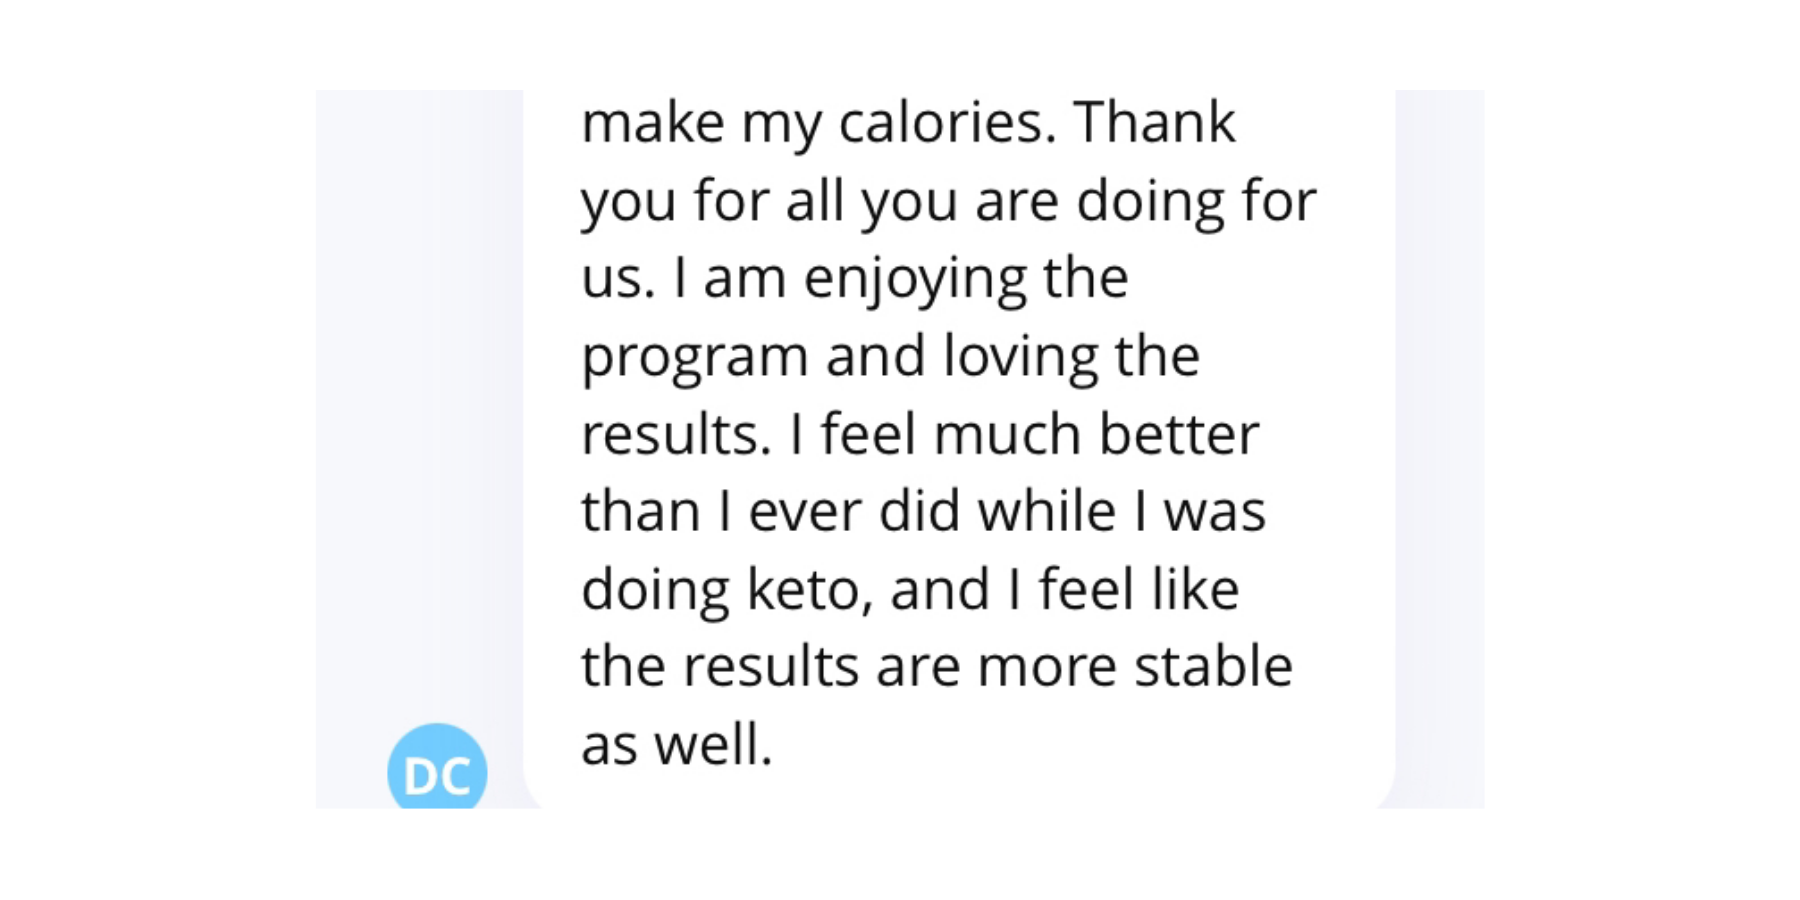Select the word "enjoying" in the message
This screenshot has height=900, width=1800.
click(x=914, y=280)
